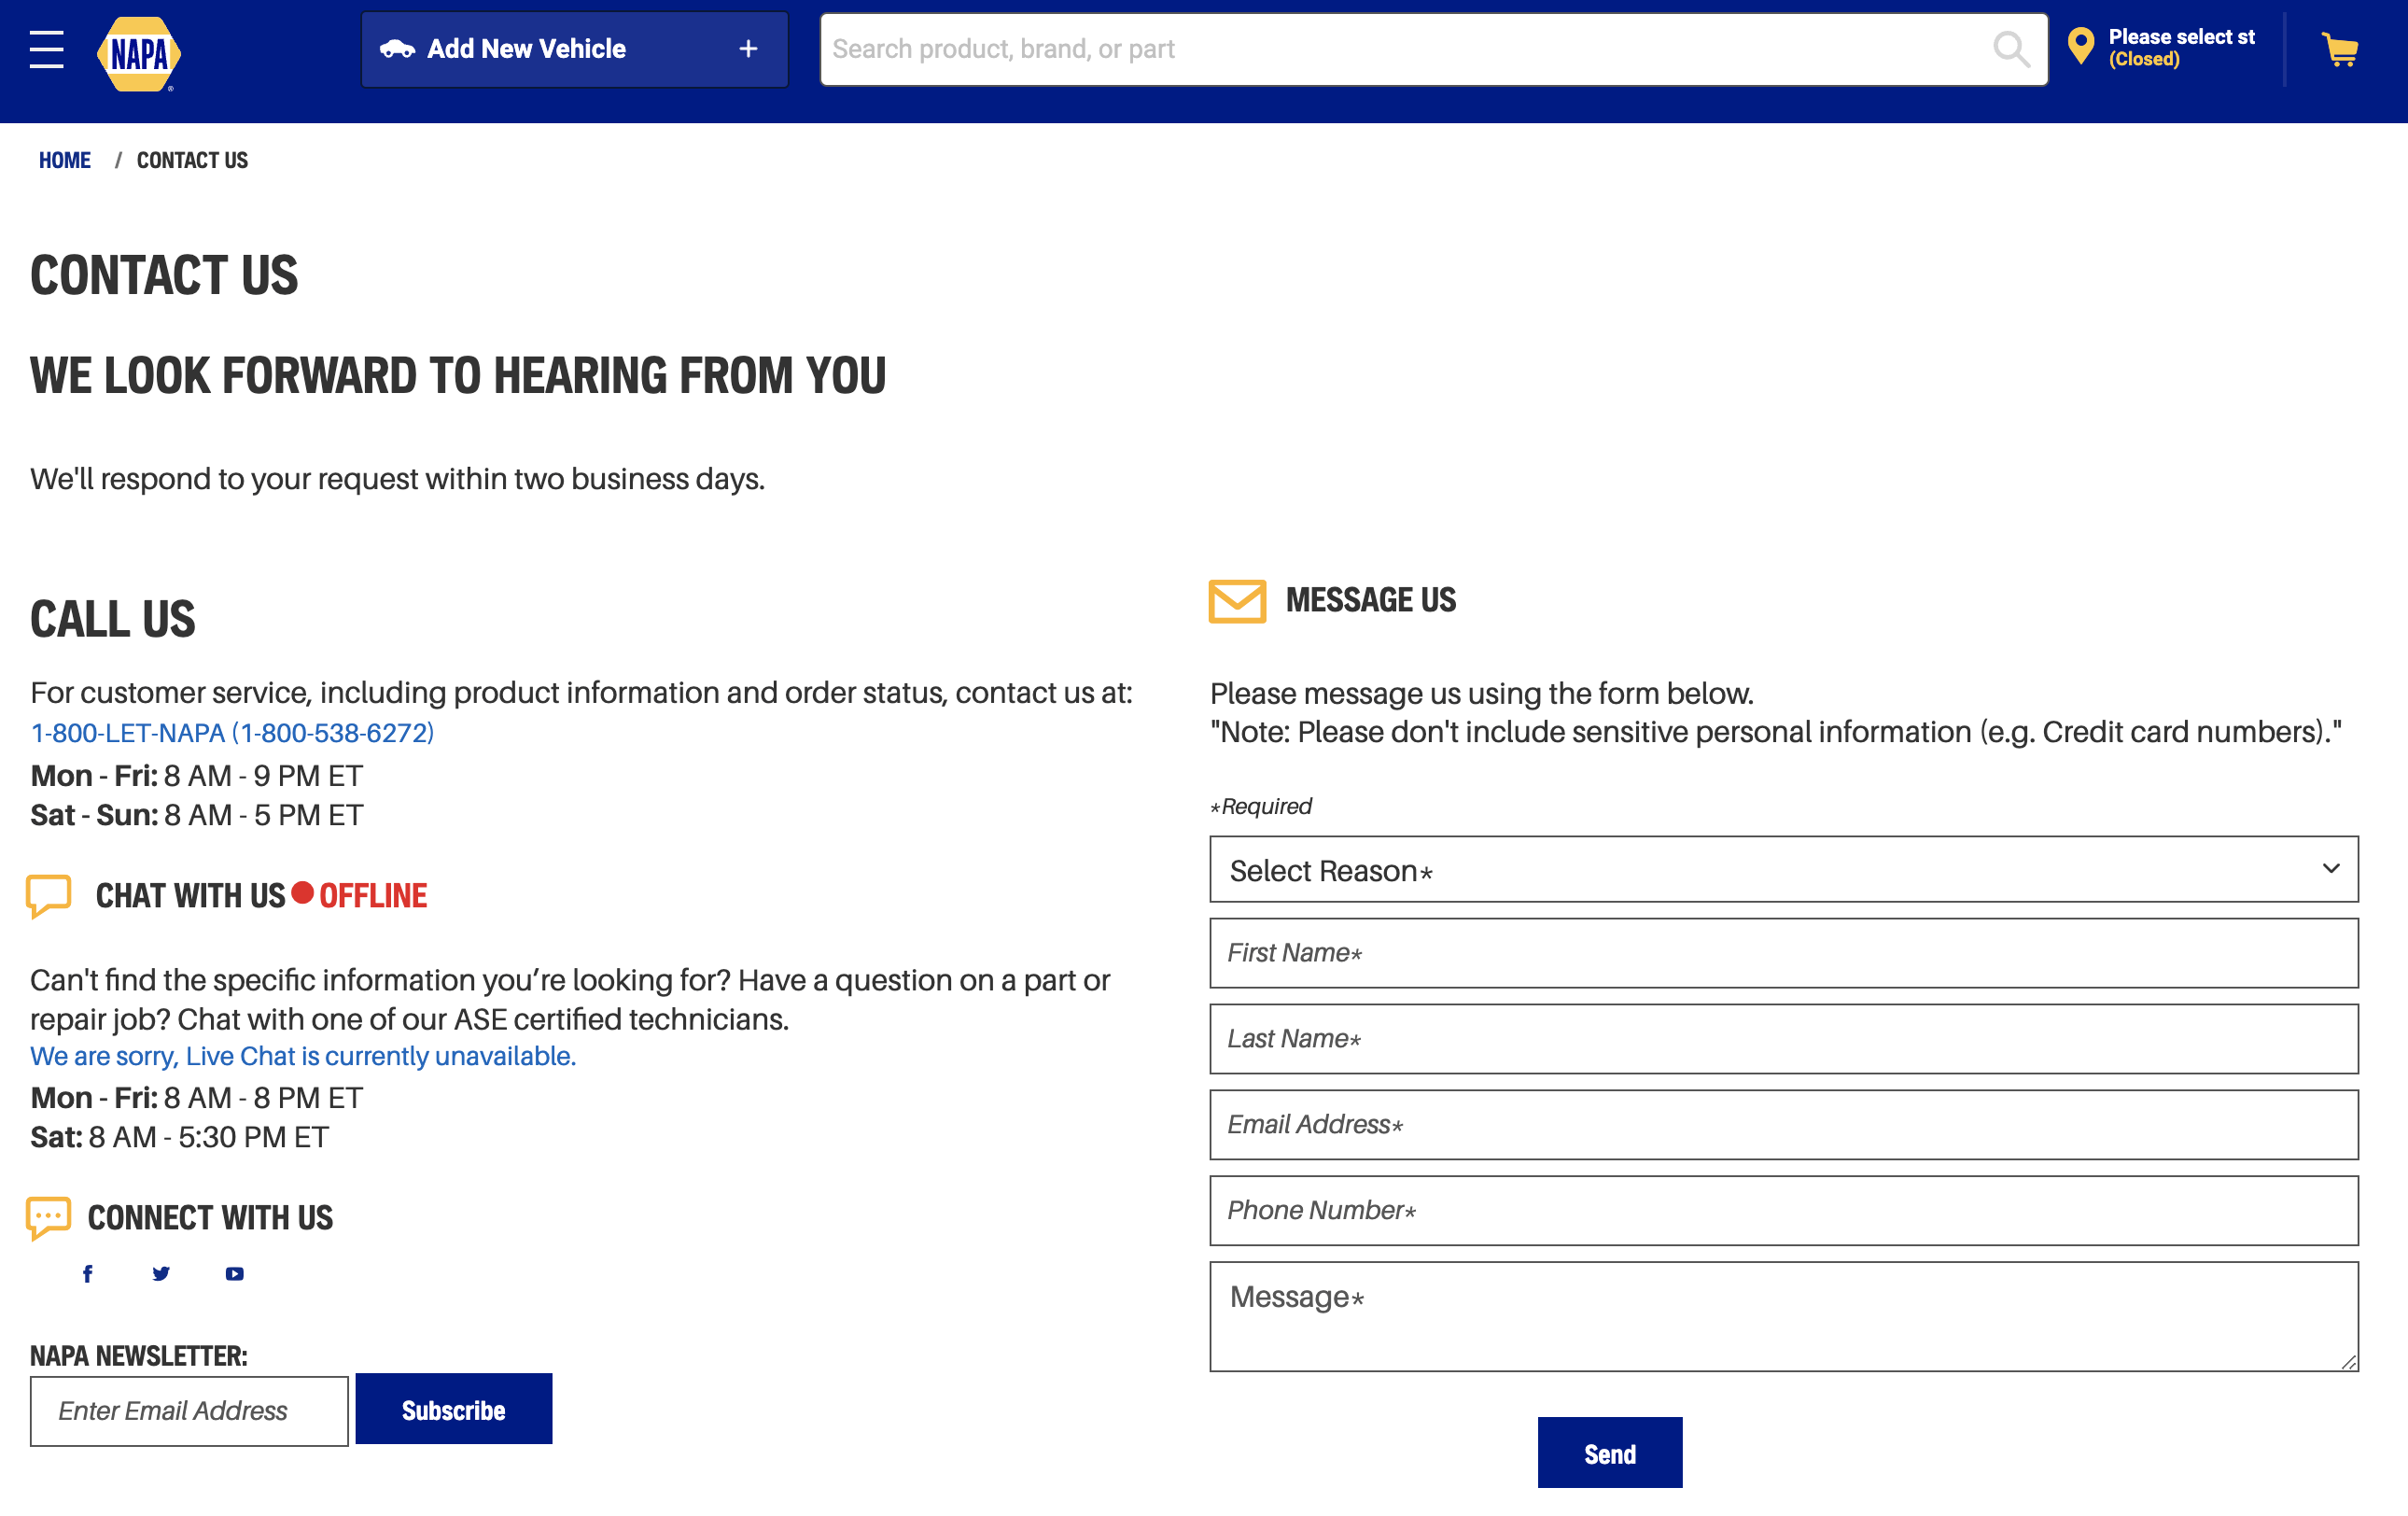Click the Chat With Us speech bubble icon
Image resolution: width=2408 pixels, height=1516 pixels.
(x=49, y=895)
